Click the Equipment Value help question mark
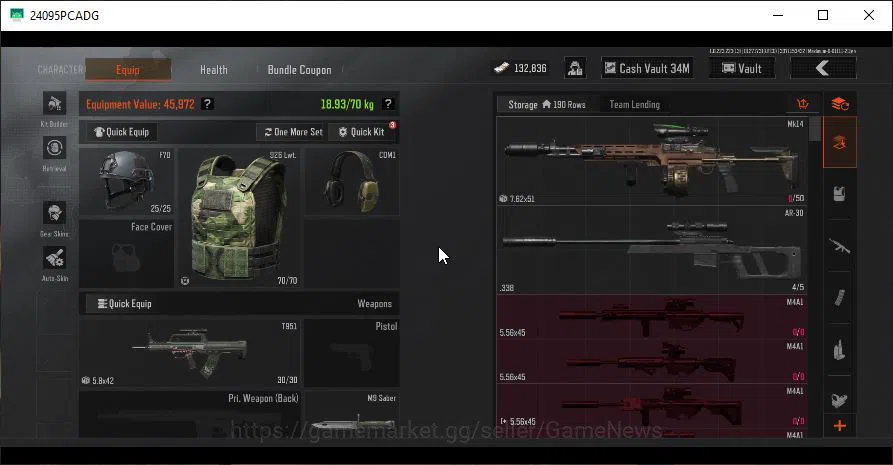 [208, 104]
